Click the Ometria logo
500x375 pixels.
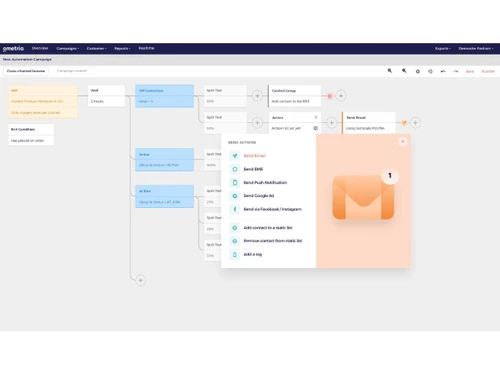click(13, 49)
